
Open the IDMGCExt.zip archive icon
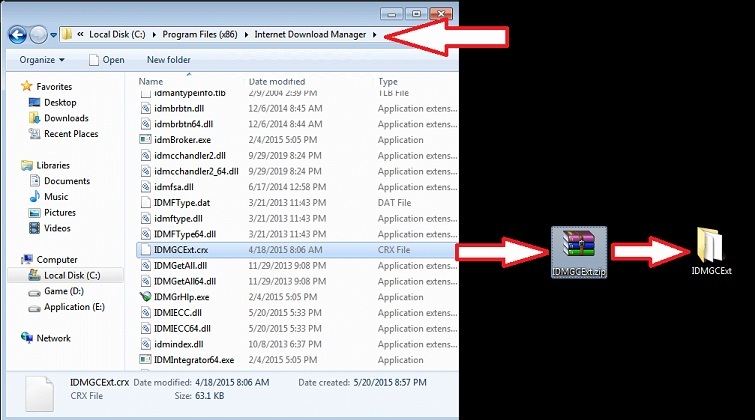point(579,247)
